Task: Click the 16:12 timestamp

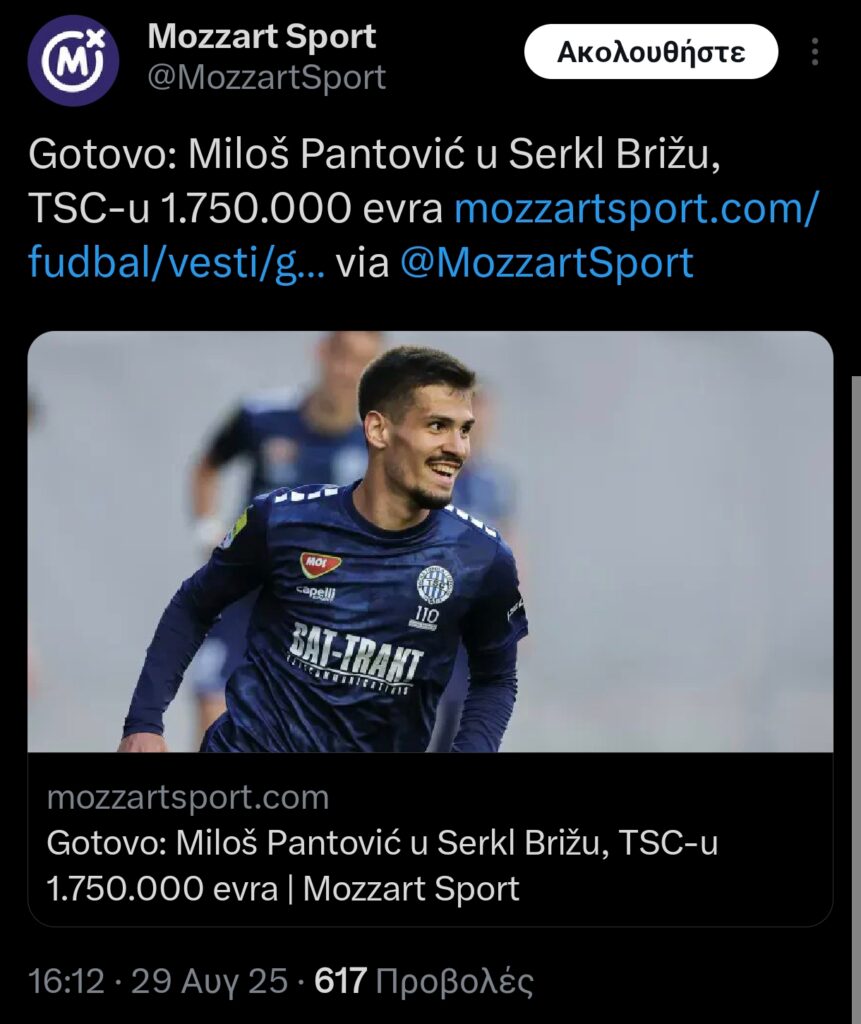Action: pyautogui.click(x=66, y=981)
